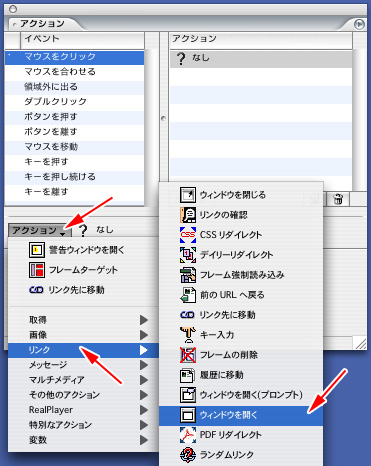Click the ウィンドウを開く(プロンプト) icon
This screenshot has height=466, width=371.
188,395
